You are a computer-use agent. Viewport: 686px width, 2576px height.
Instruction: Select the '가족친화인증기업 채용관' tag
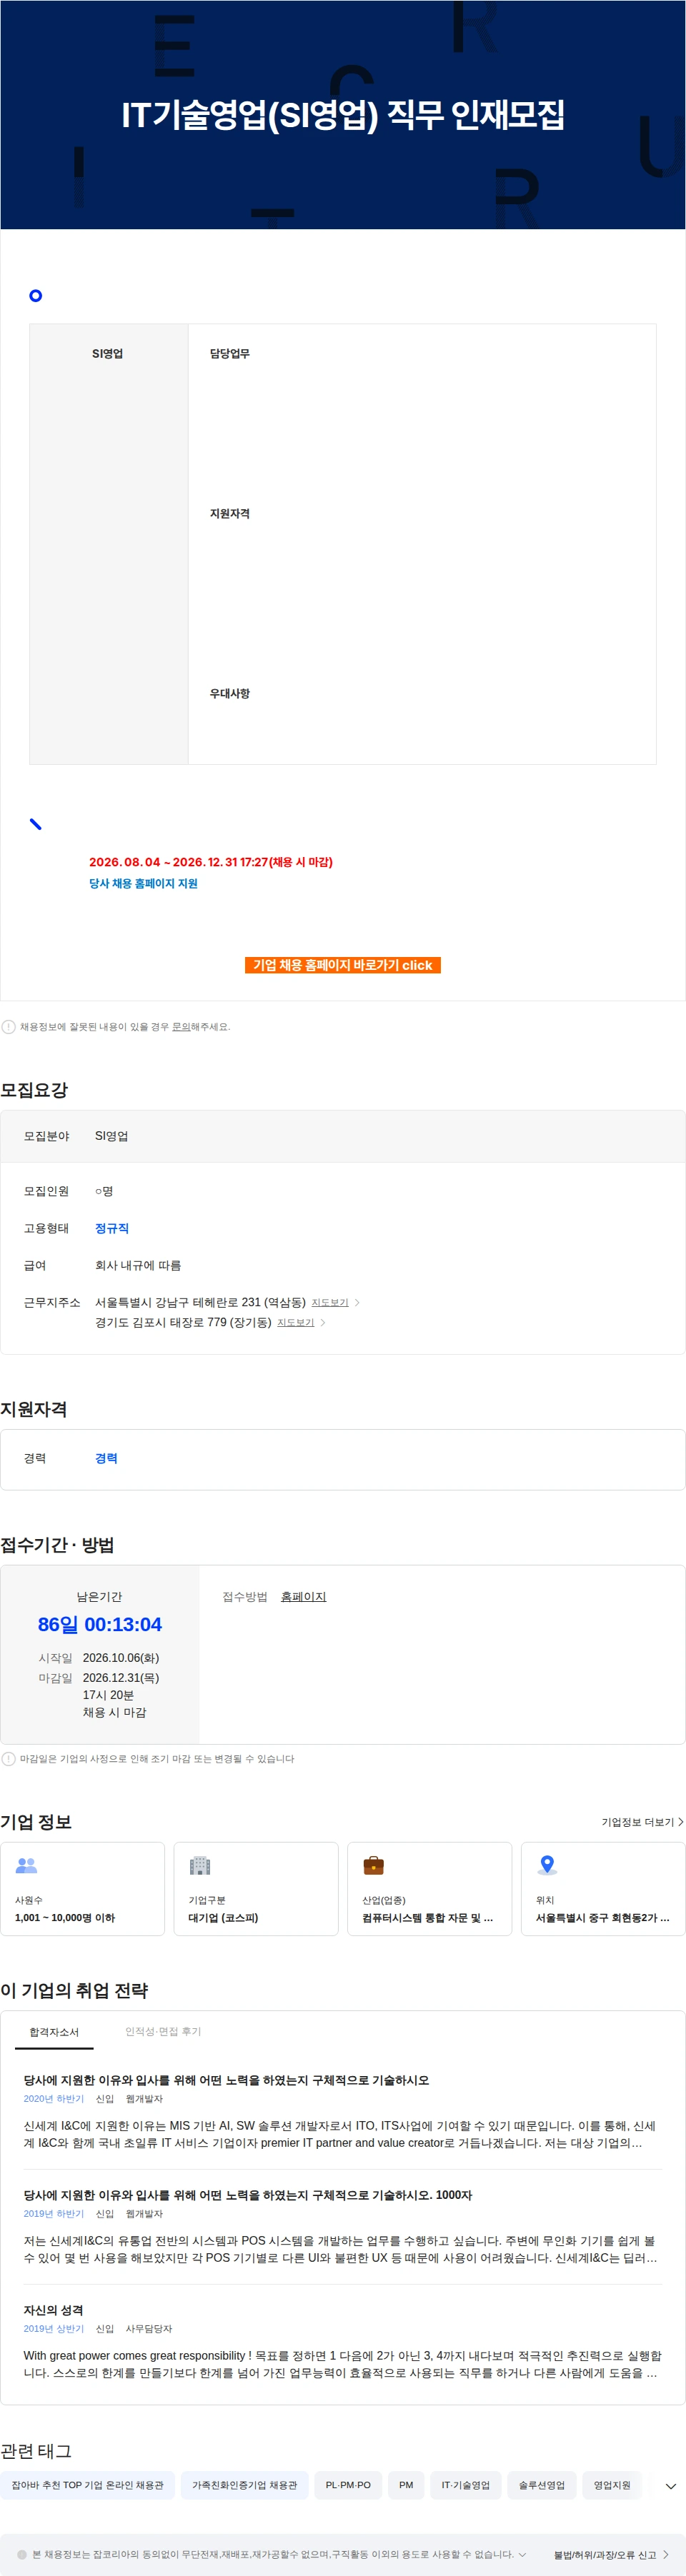click(245, 2485)
